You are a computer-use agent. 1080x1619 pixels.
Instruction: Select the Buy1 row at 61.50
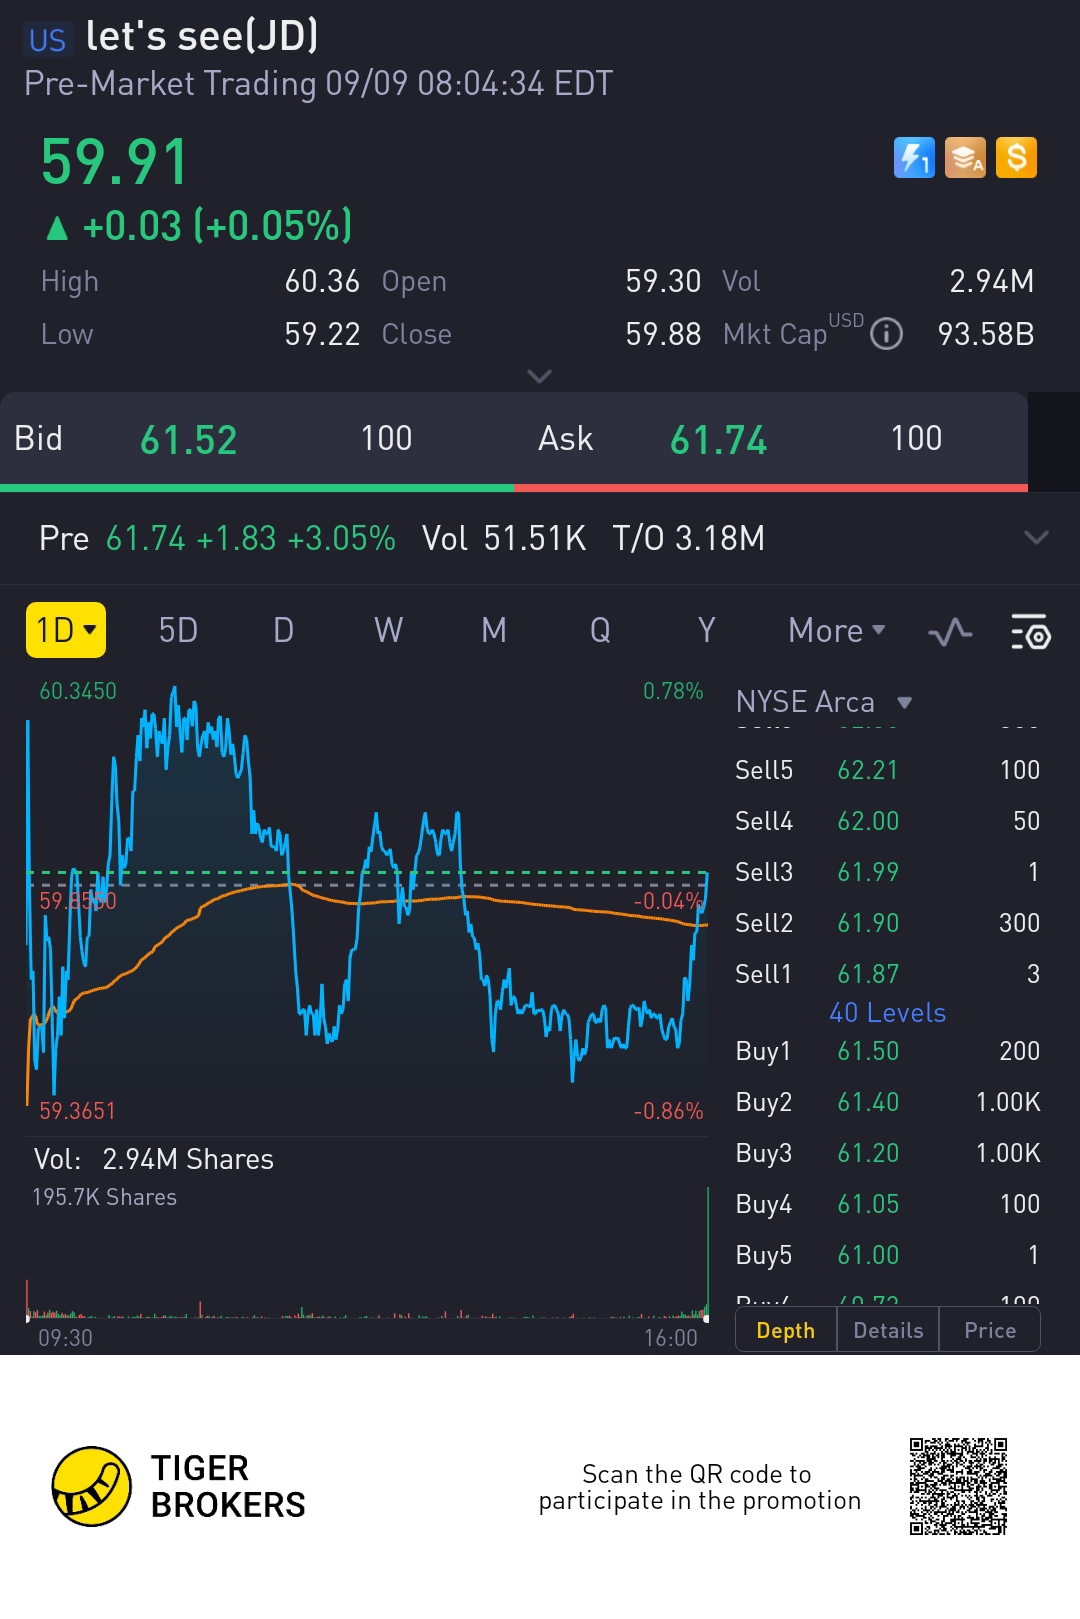click(887, 1051)
